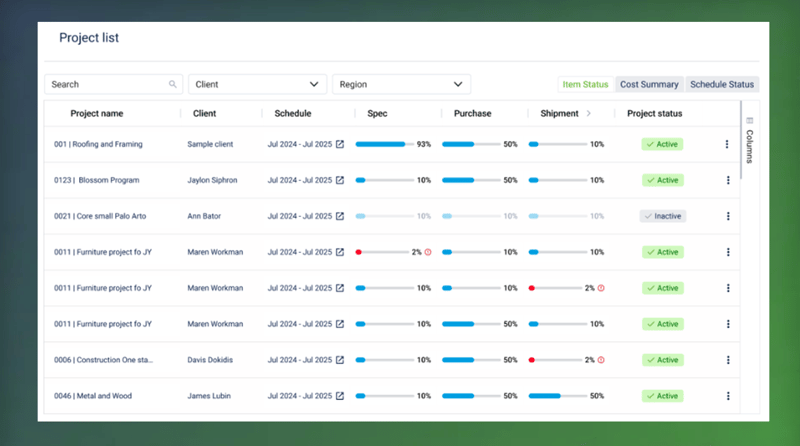Click client name Ann Bator
Screen dimensions: 800x446
click(x=204, y=216)
